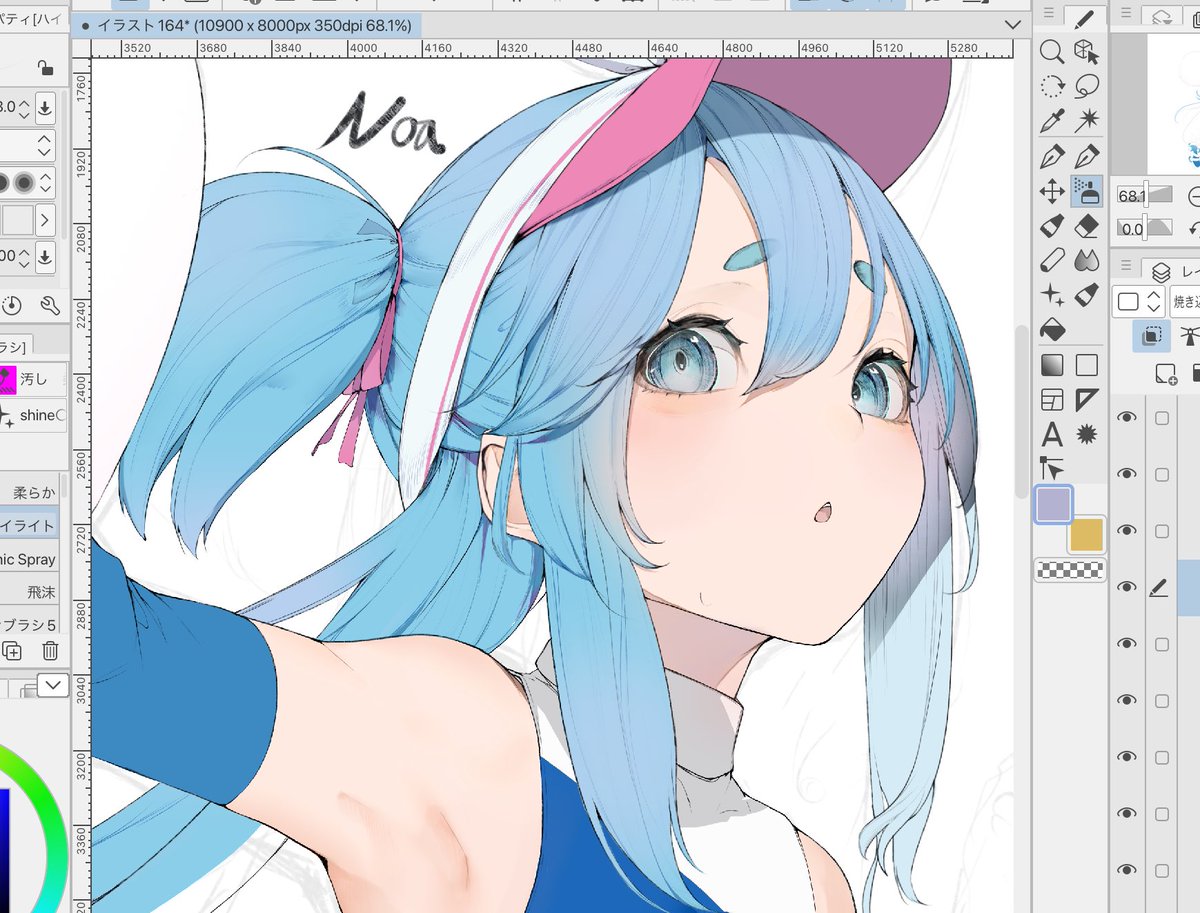This screenshot has height=913, width=1200.
Task: Select the Correct line tool
Action: coord(1052,468)
